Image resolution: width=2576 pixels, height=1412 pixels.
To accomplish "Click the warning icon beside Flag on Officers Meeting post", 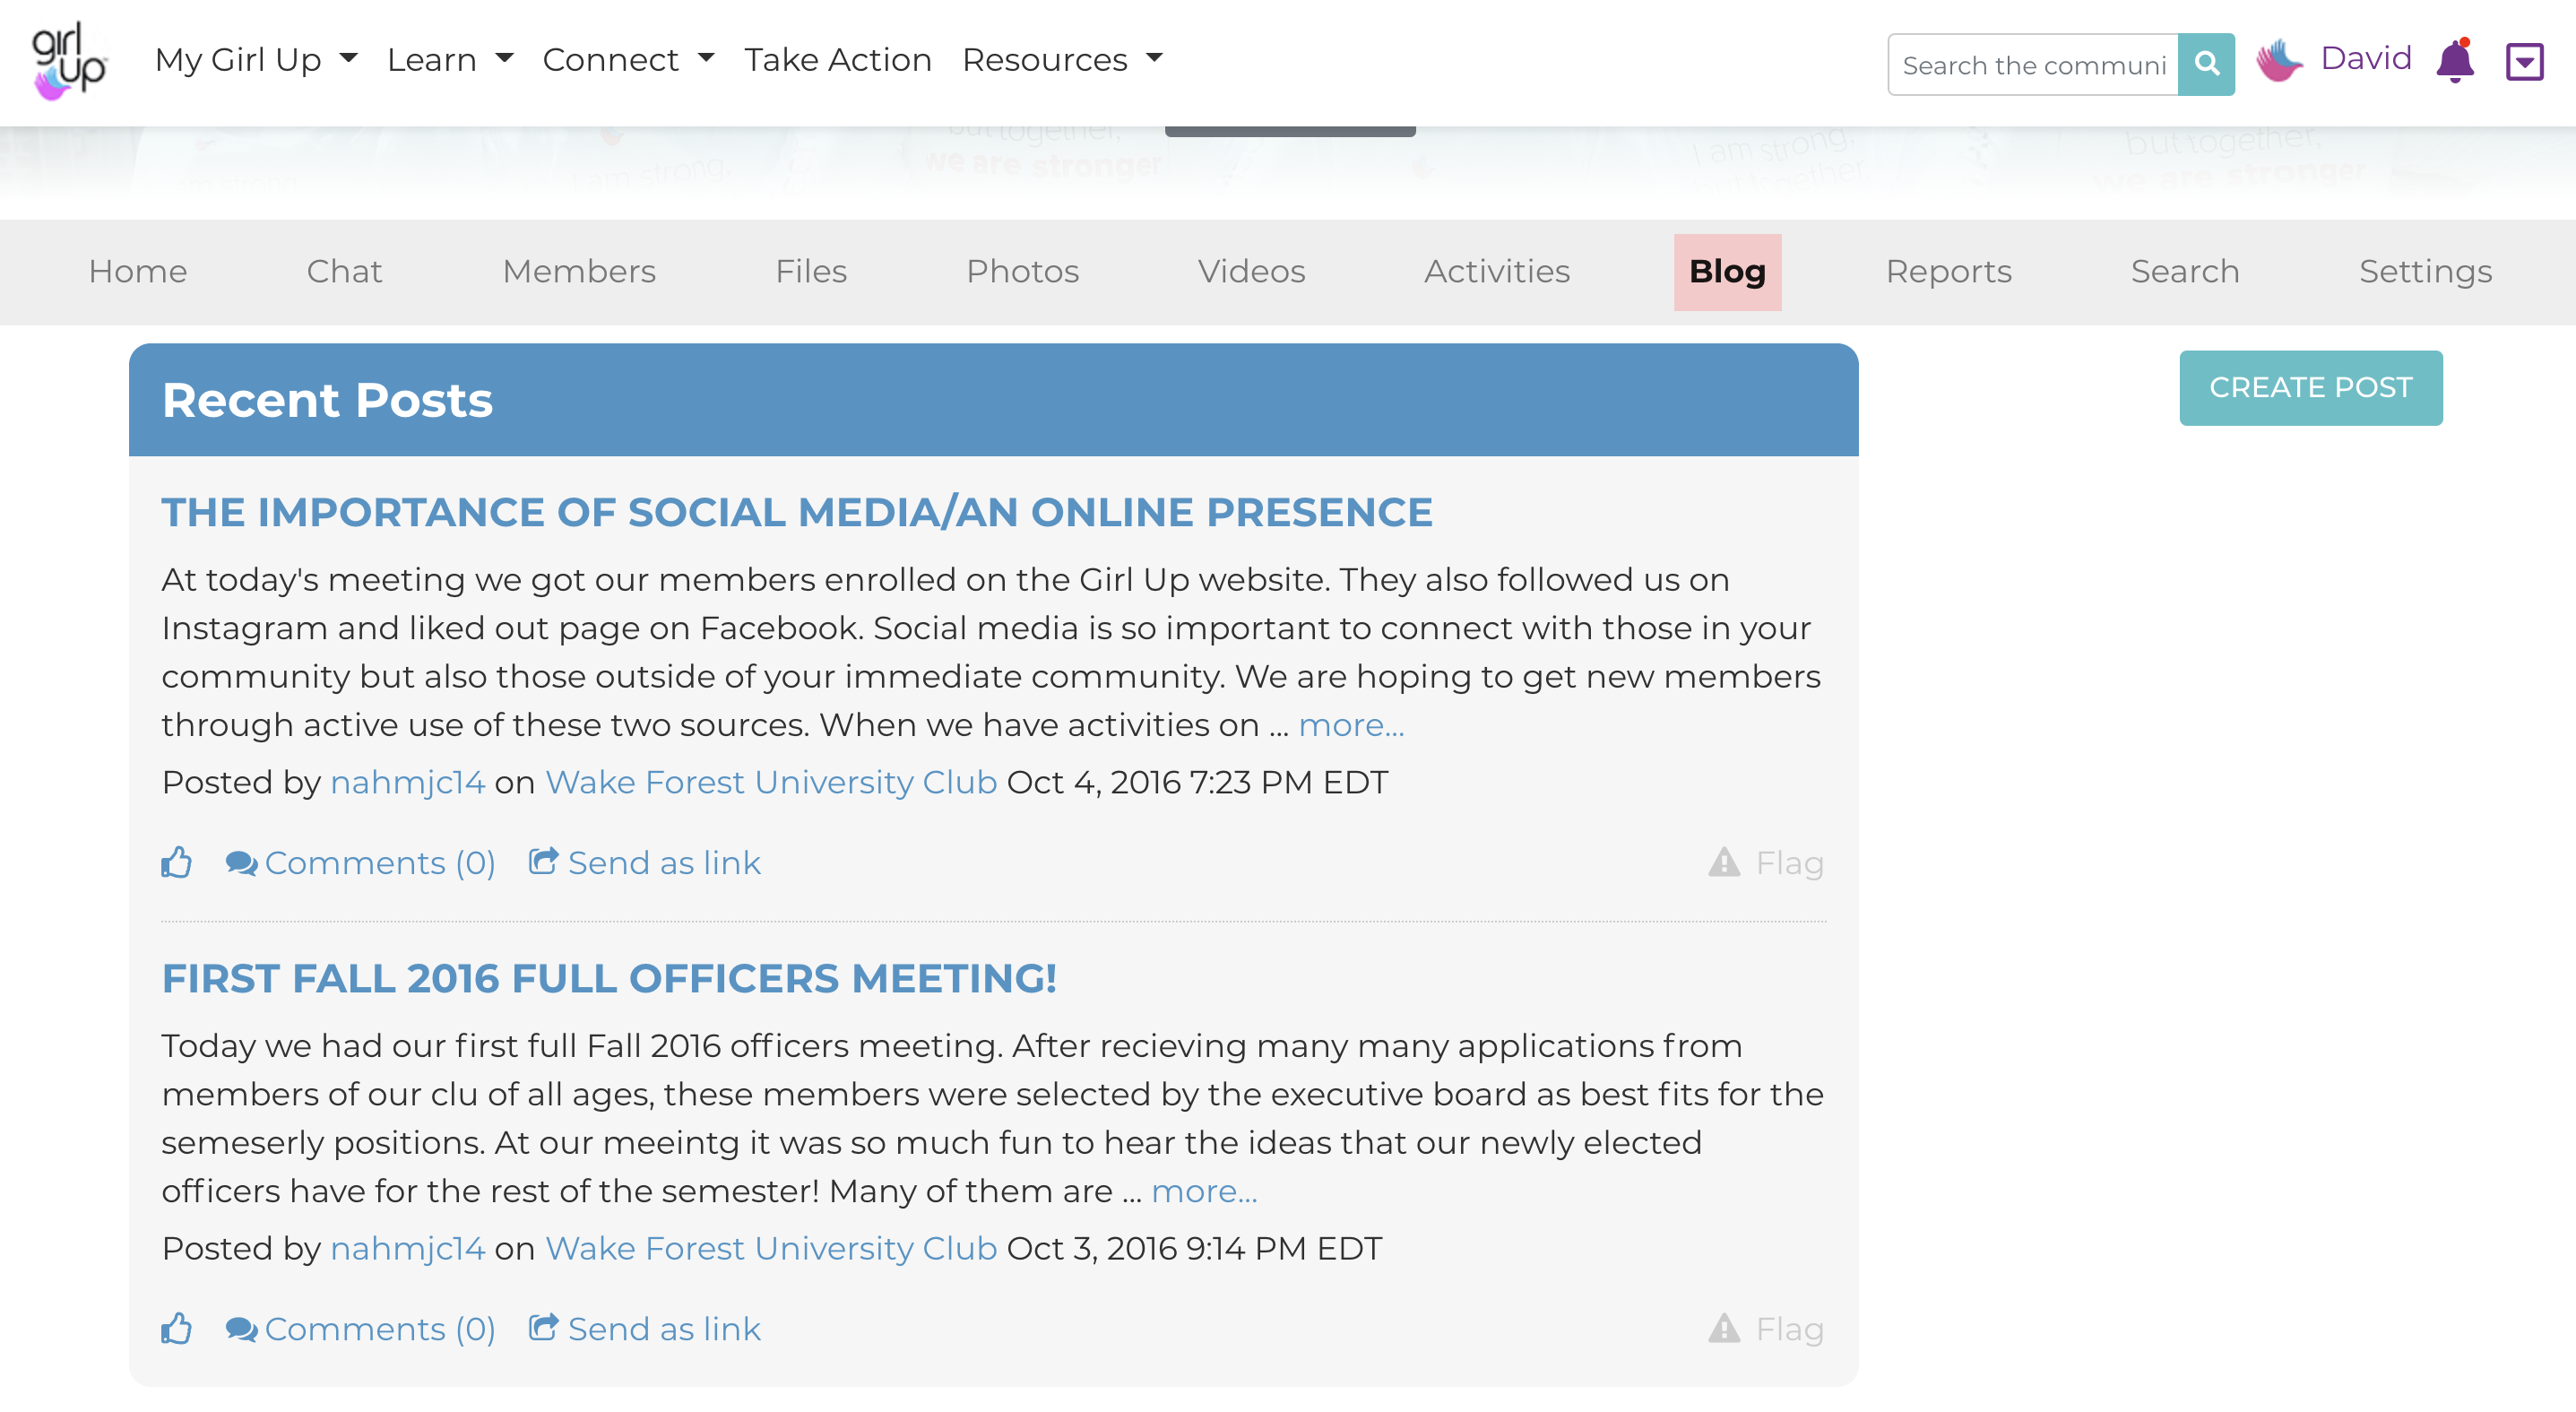I will coord(1724,1328).
